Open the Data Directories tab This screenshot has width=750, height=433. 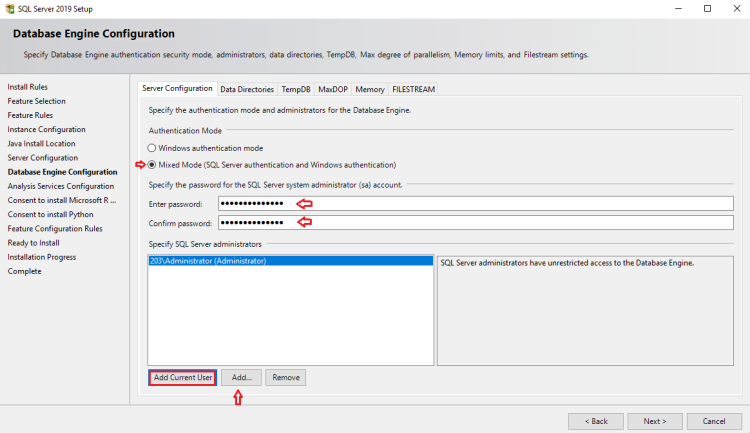pyautogui.click(x=247, y=89)
